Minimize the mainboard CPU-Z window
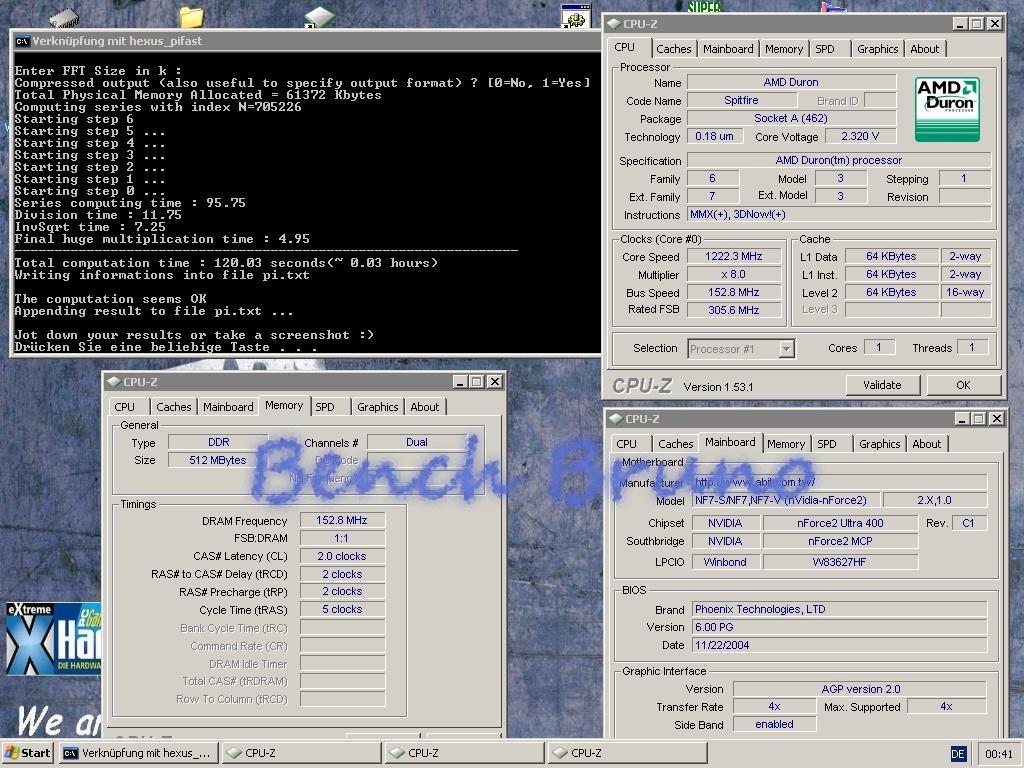1024x768 pixels. click(x=961, y=419)
